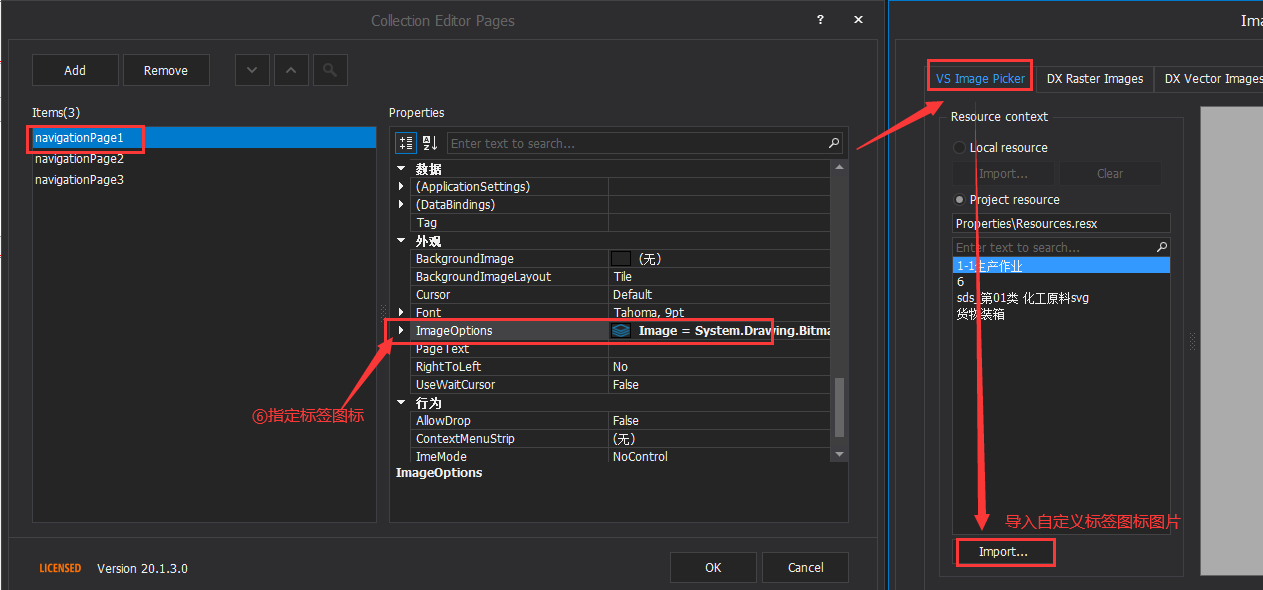Switch to the DX Raster Images tab
The width and height of the screenshot is (1263, 590).
tap(1094, 78)
